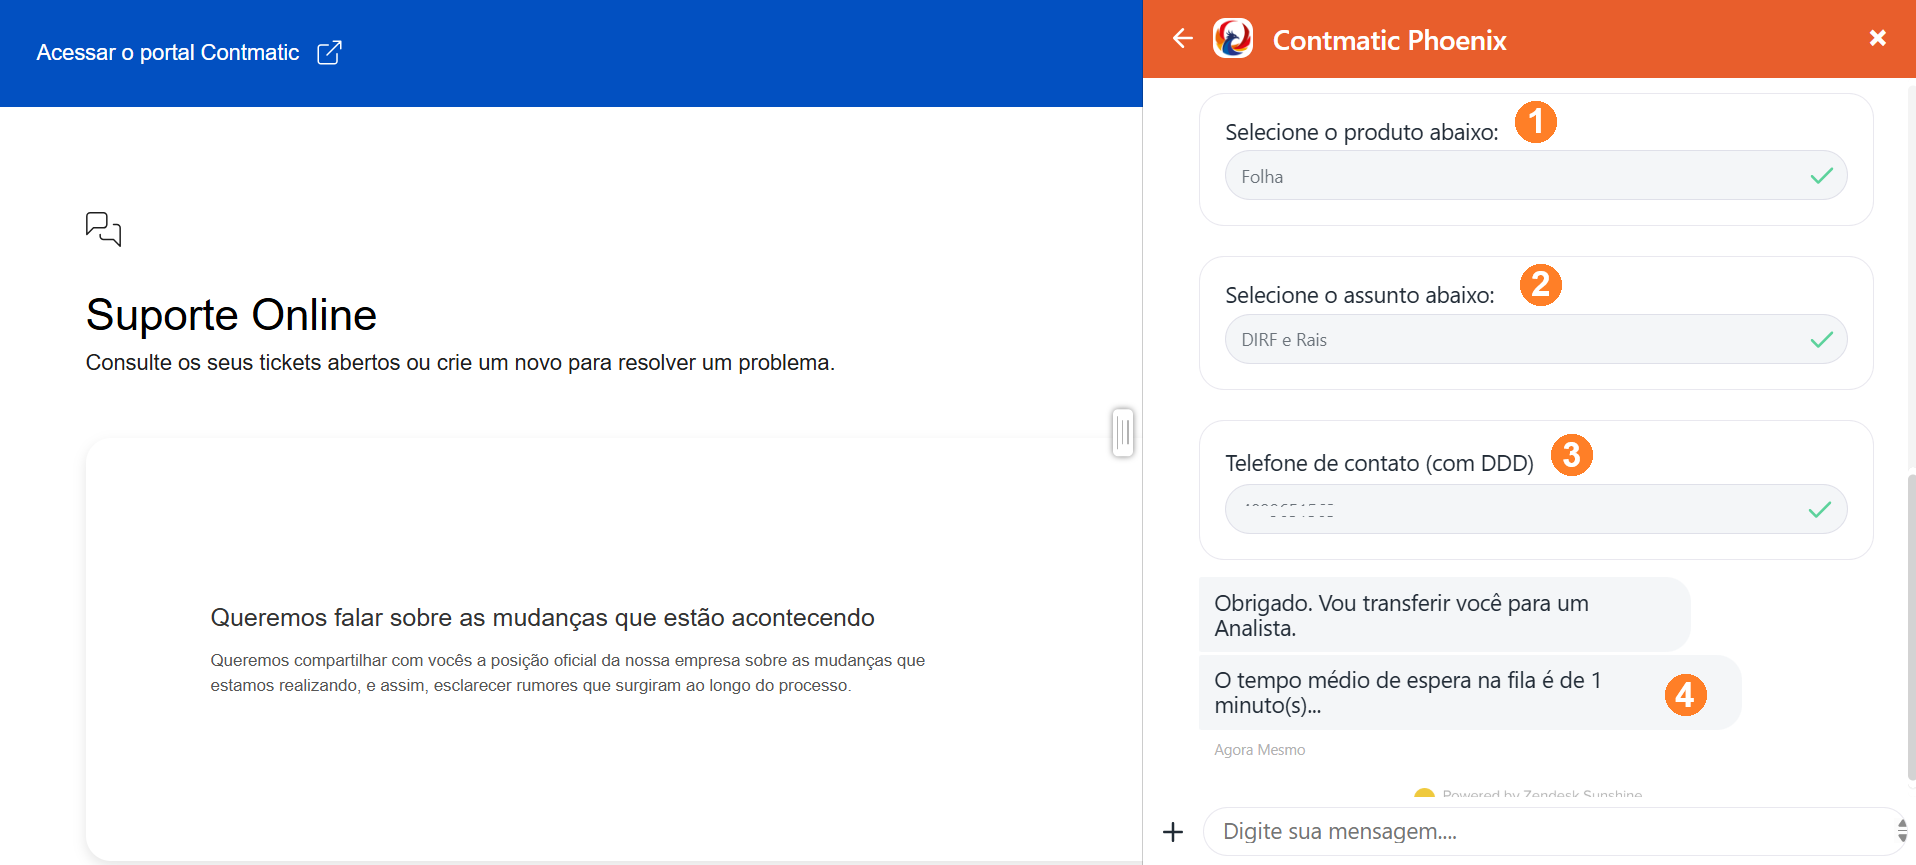Click the Agora Mesmo timestamp
This screenshot has width=1916, height=865.
pos(1259,750)
